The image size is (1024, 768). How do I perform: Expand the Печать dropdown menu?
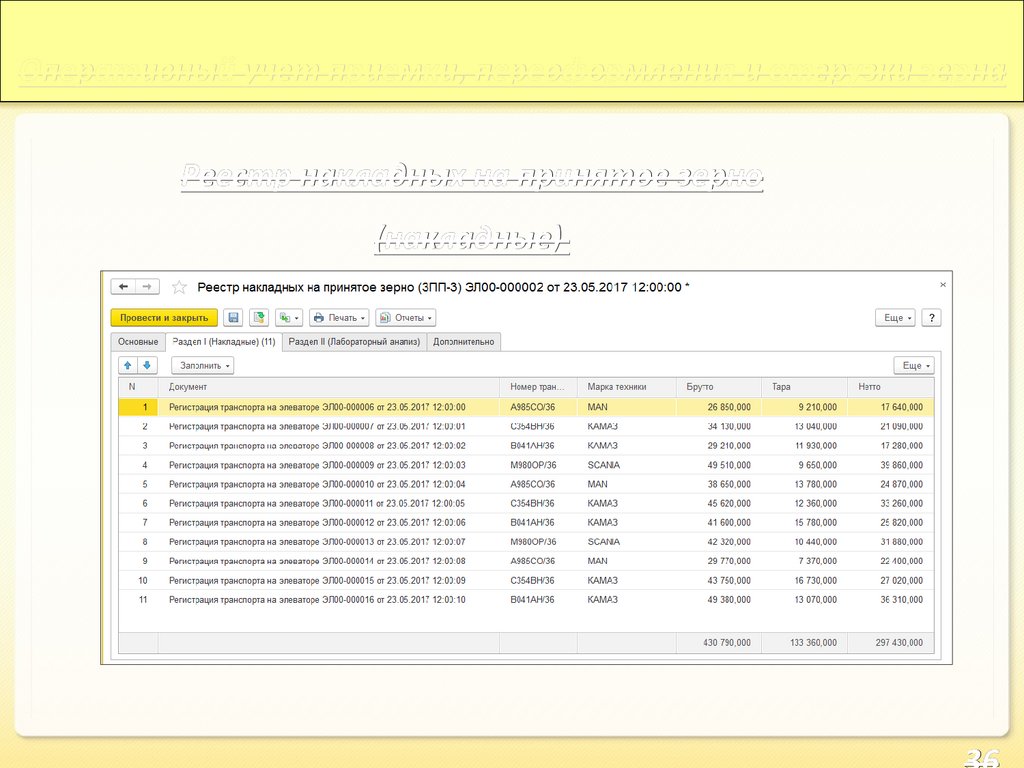339,318
